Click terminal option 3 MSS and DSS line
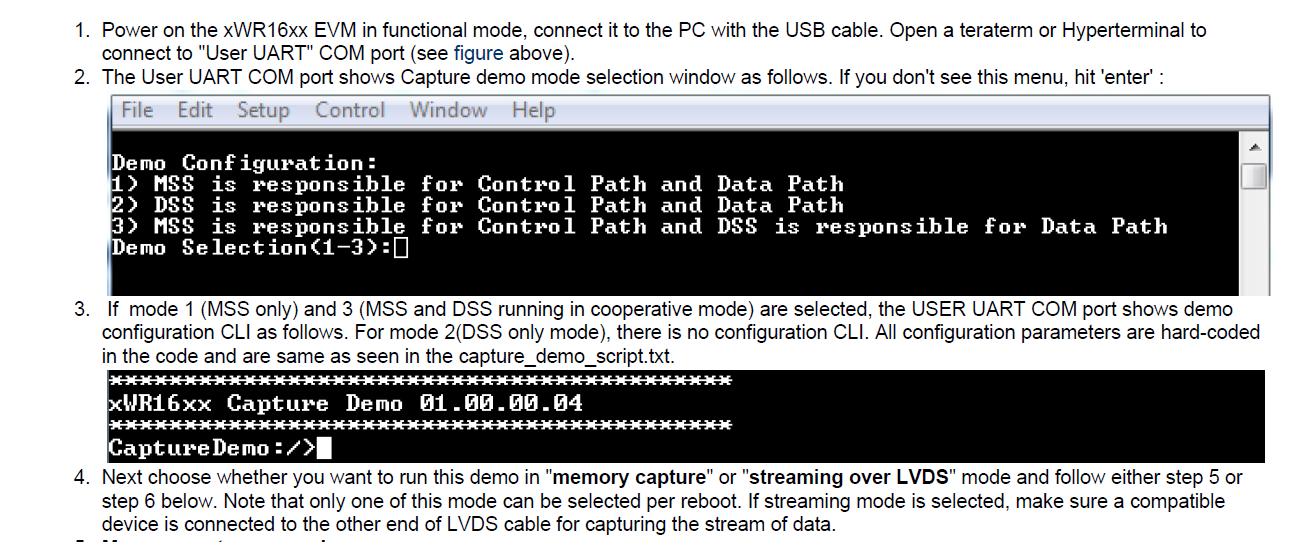 click(x=640, y=227)
